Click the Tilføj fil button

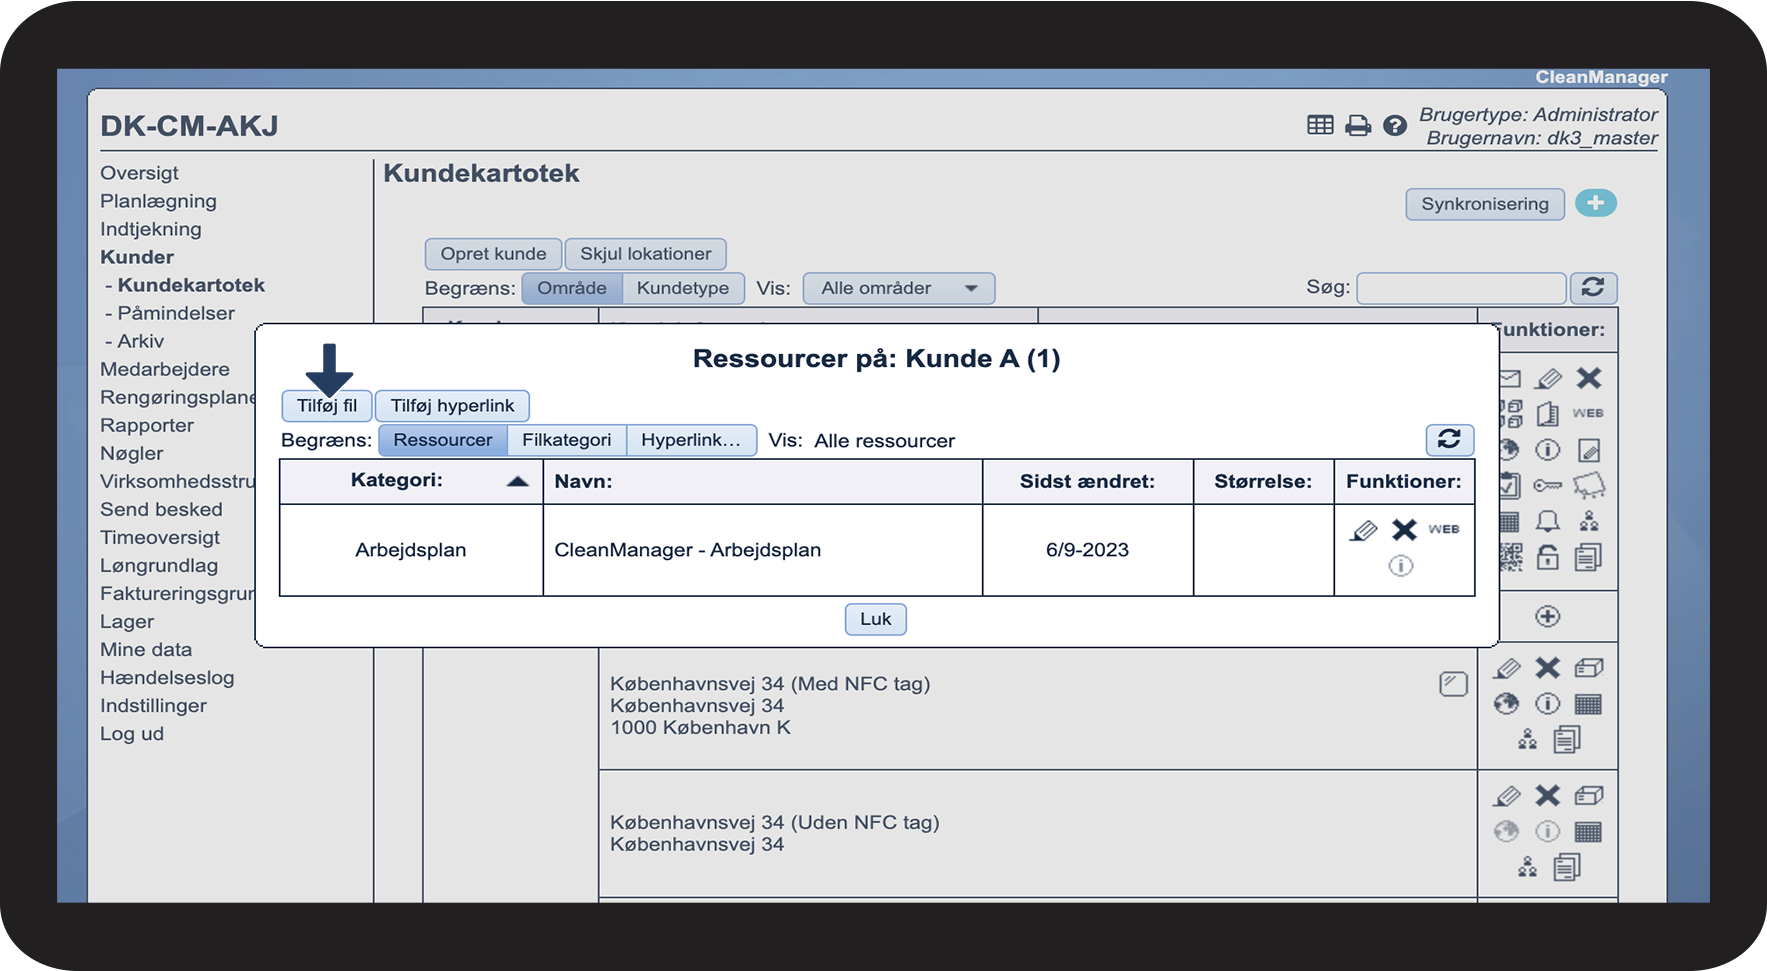pyautogui.click(x=326, y=406)
